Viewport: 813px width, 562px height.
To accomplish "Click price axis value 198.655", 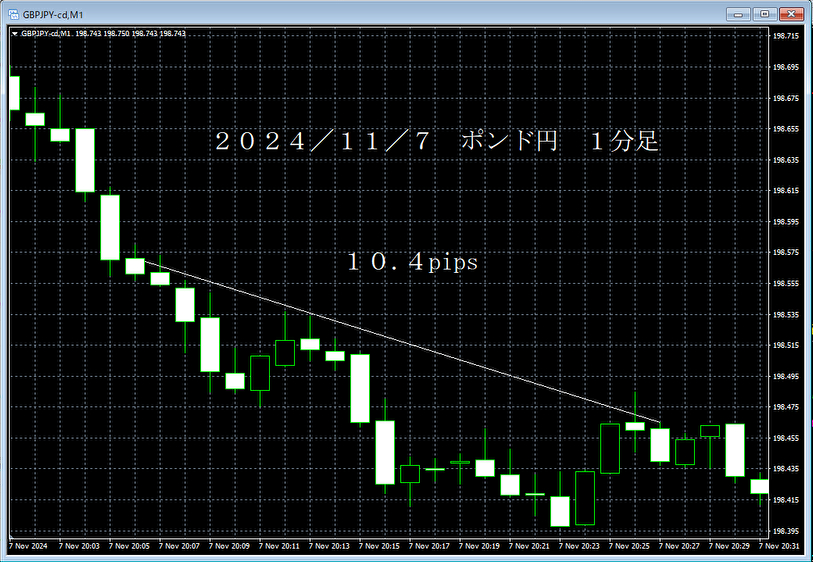I will tap(786, 129).
